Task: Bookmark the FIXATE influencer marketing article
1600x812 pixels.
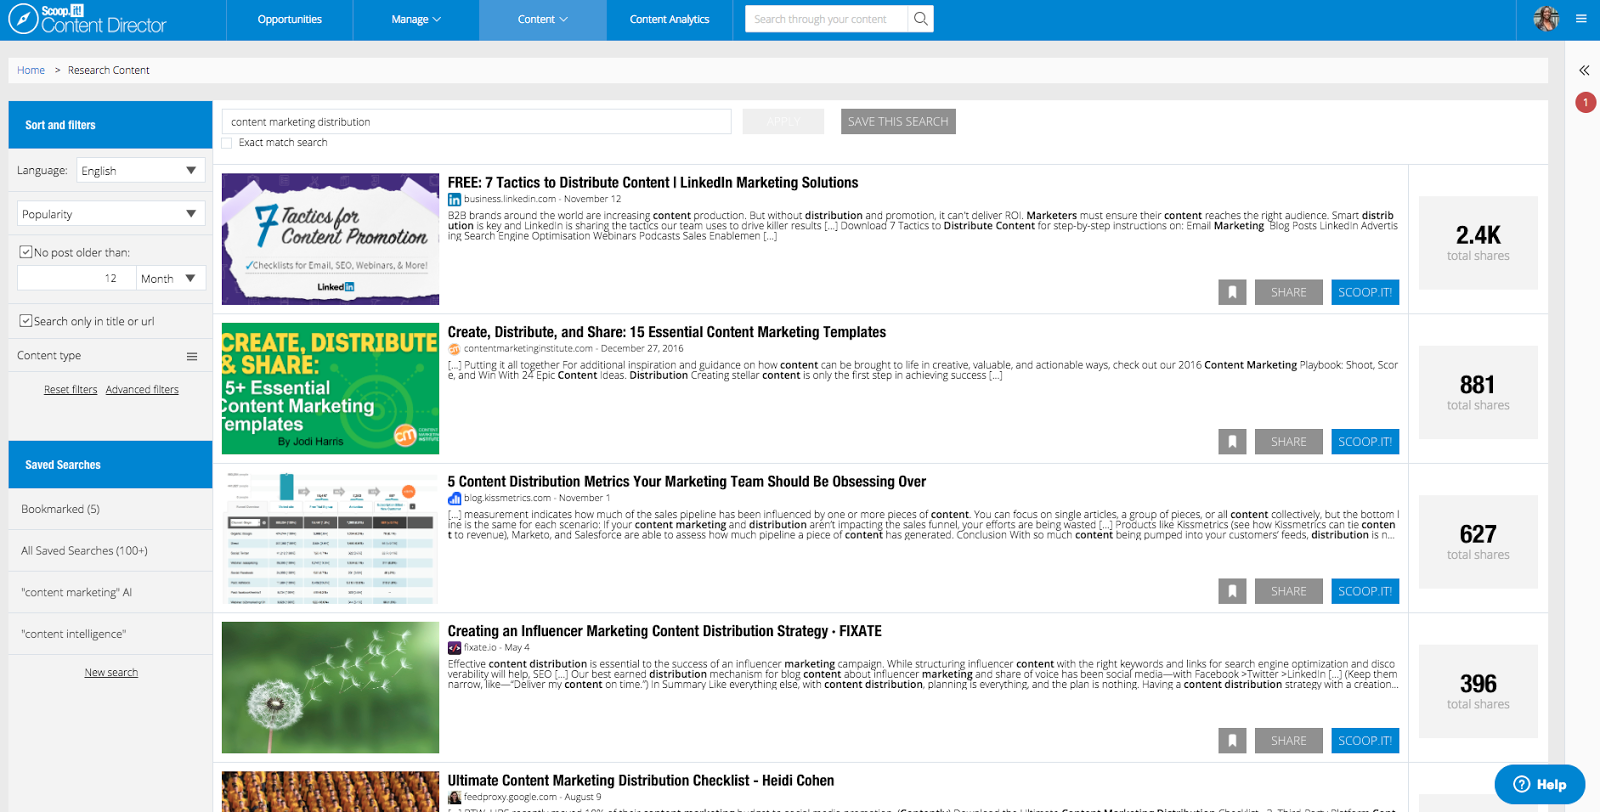Action: (1232, 740)
